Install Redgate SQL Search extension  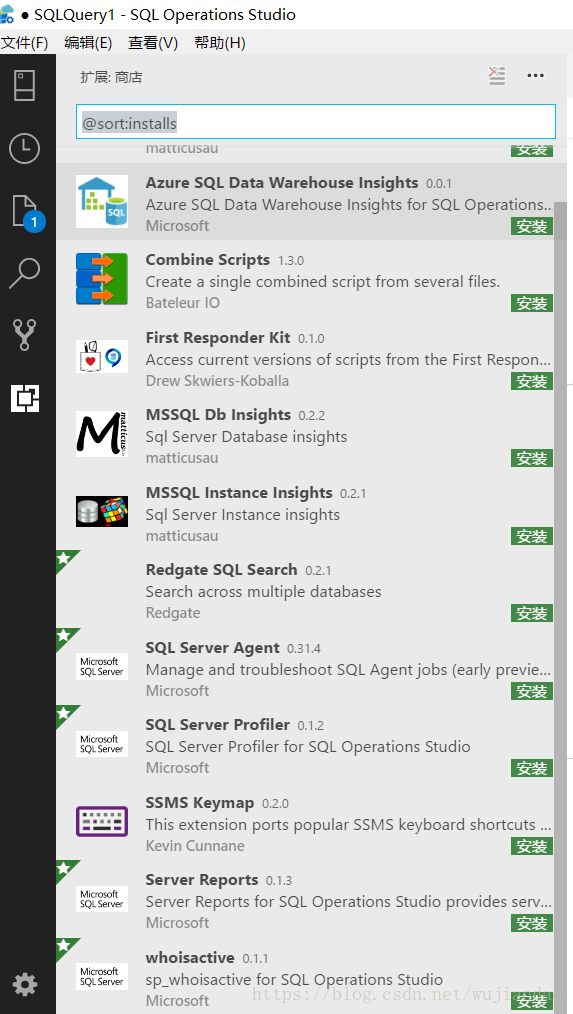(532, 613)
